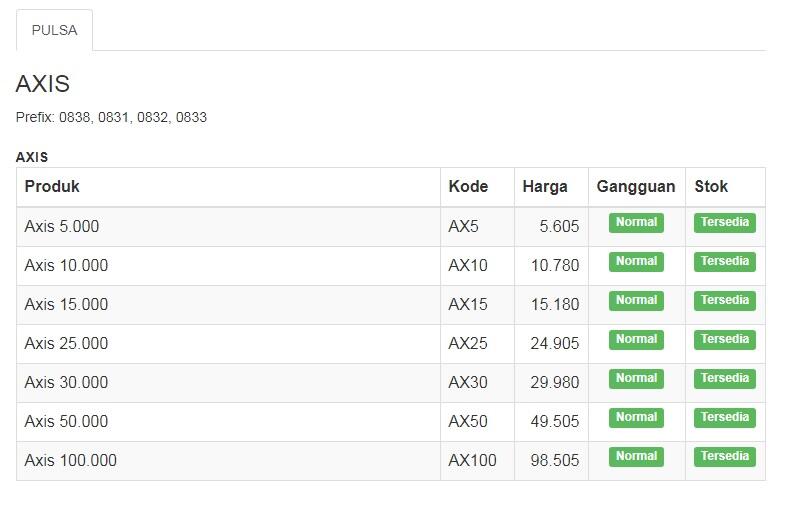791x508 pixels.
Task: Click the price 24.905
Action: (x=555, y=344)
